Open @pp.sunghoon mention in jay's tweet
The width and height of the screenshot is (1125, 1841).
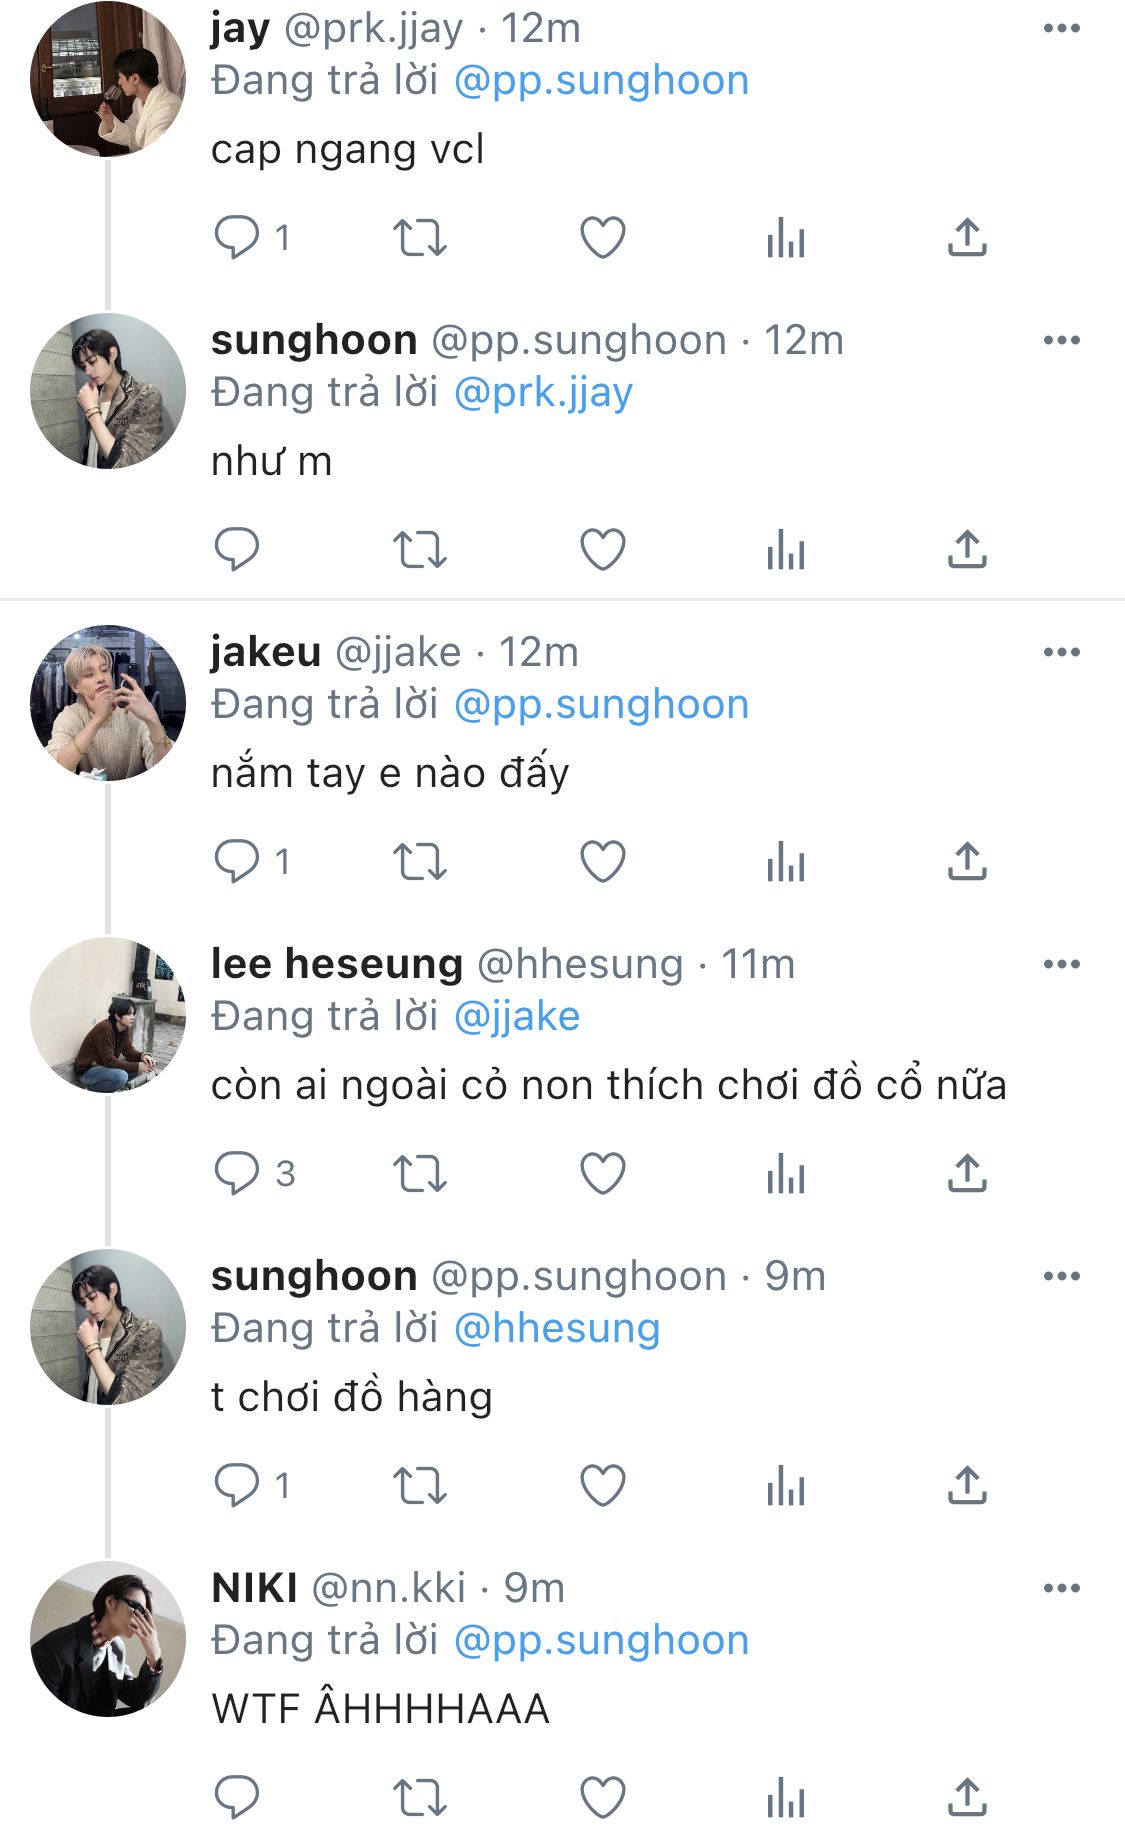[601, 81]
